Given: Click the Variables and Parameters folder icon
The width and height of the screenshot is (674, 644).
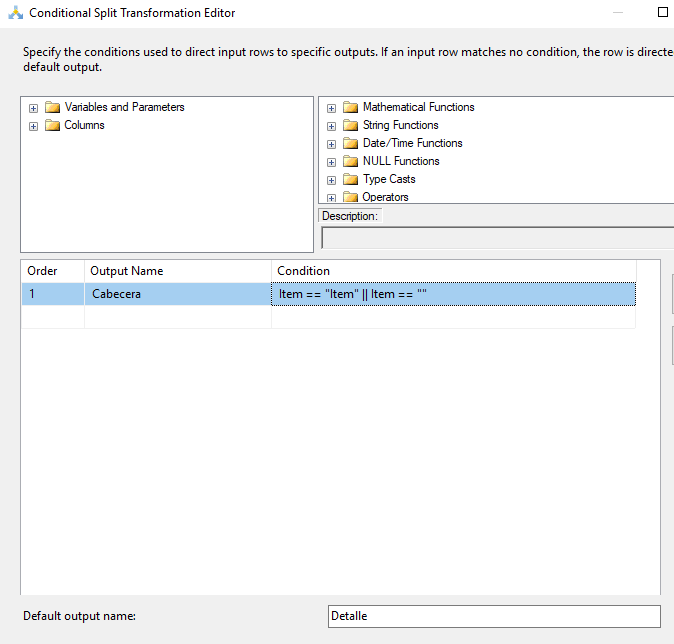Looking at the screenshot, I should 52,107.
